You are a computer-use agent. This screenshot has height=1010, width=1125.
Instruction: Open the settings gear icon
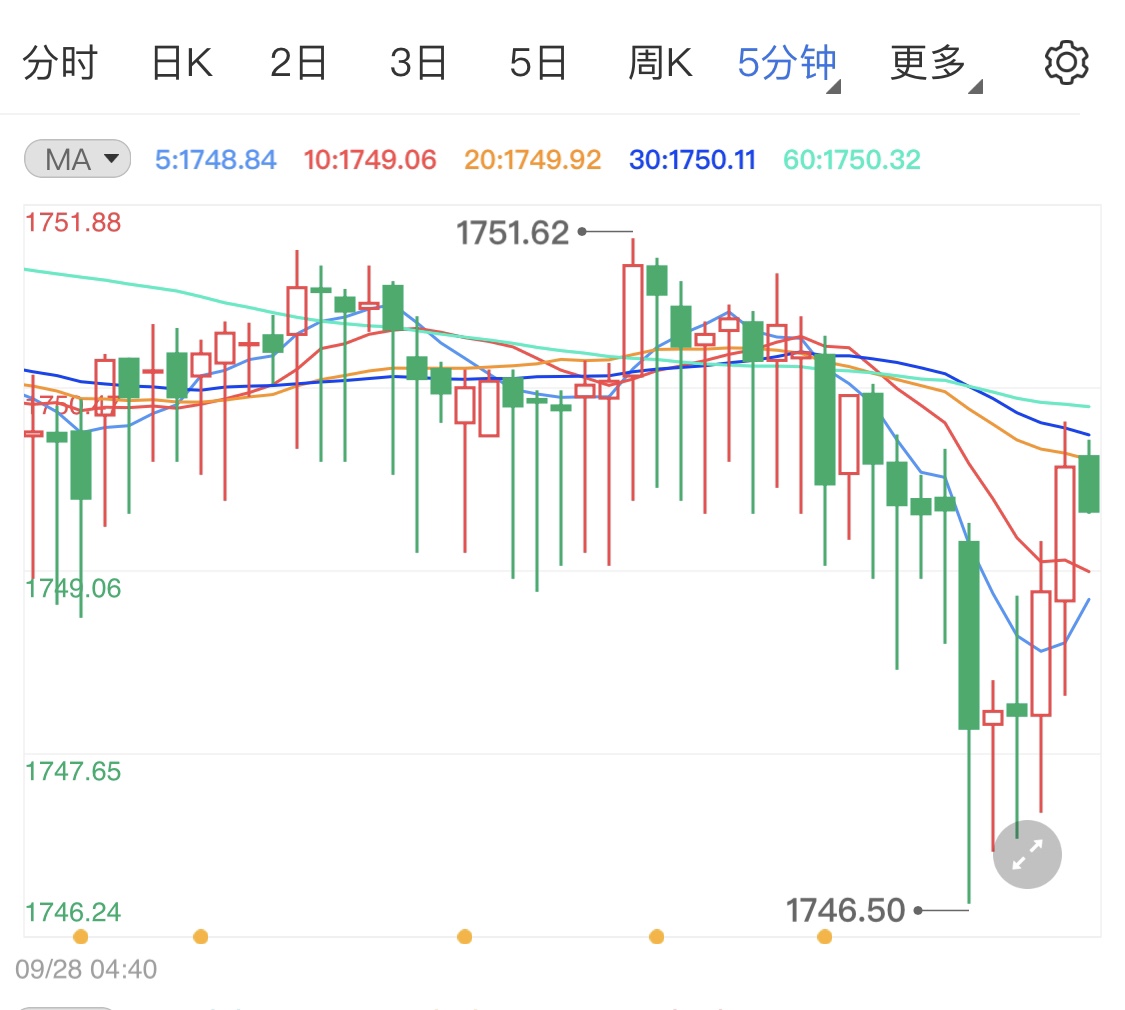coord(1066,62)
